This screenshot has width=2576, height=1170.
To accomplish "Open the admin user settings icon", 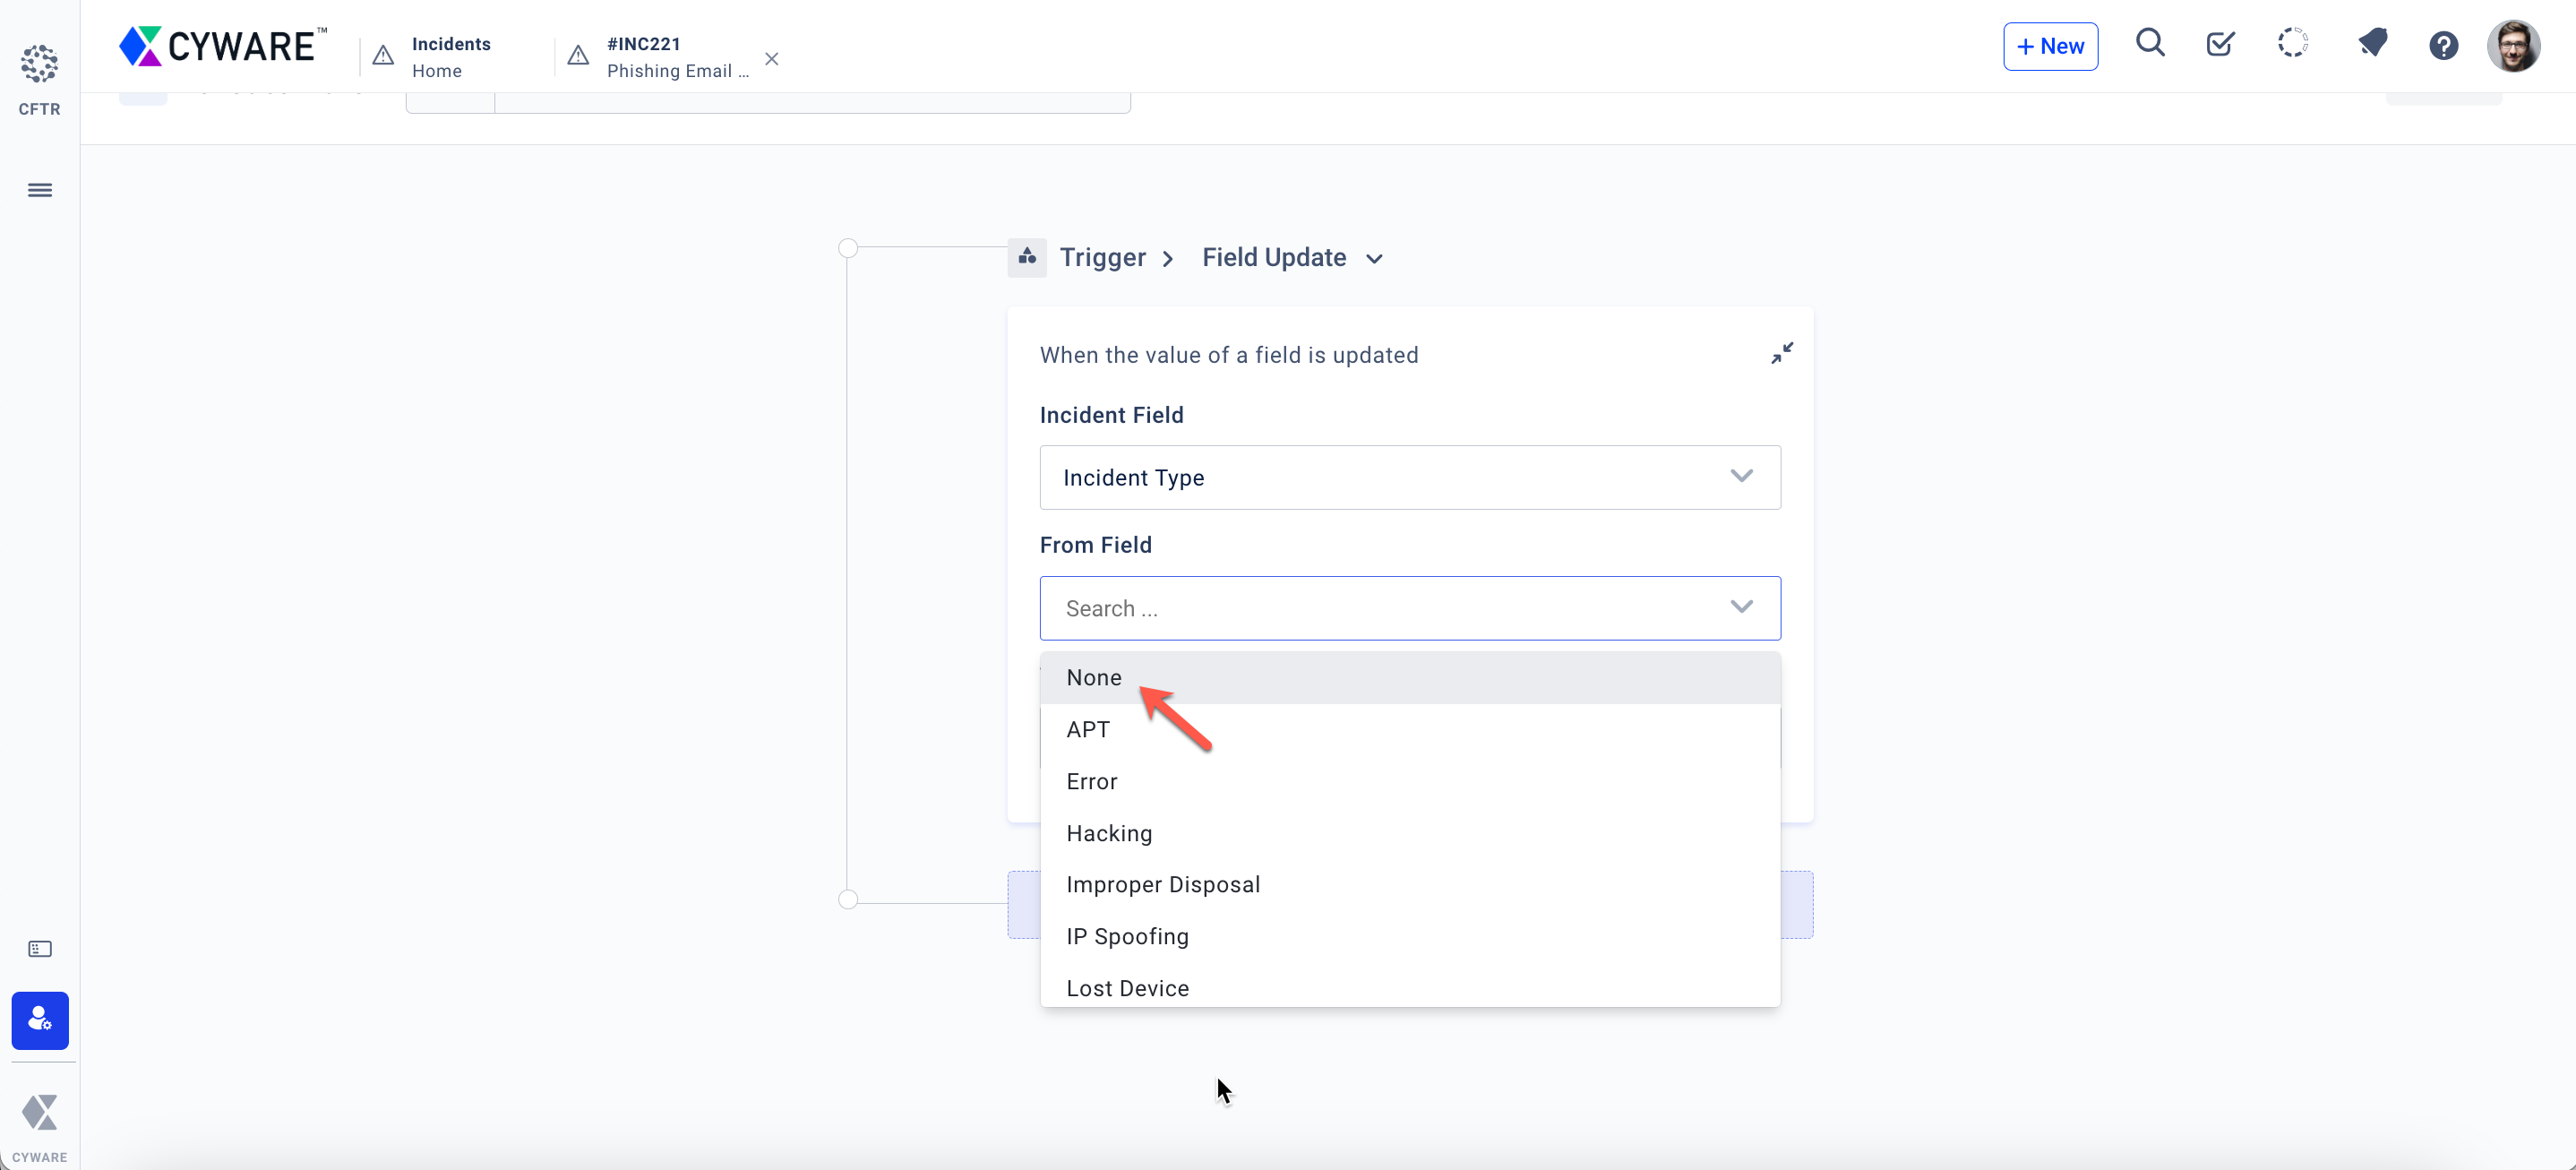I will (x=39, y=1019).
